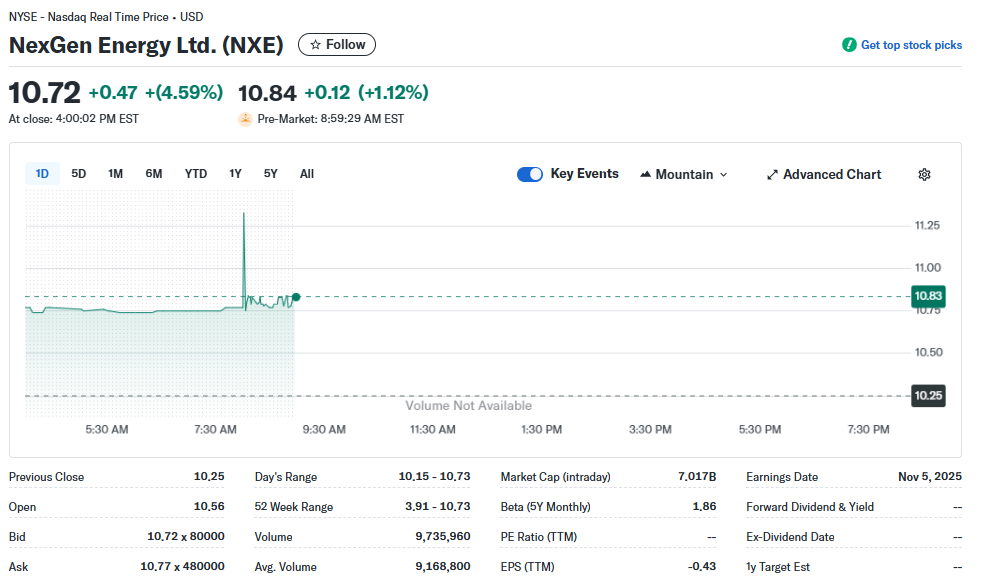Choose the 5Y chart range
Image resolution: width=983 pixels, height=583 pixels.
coord(271,174)
